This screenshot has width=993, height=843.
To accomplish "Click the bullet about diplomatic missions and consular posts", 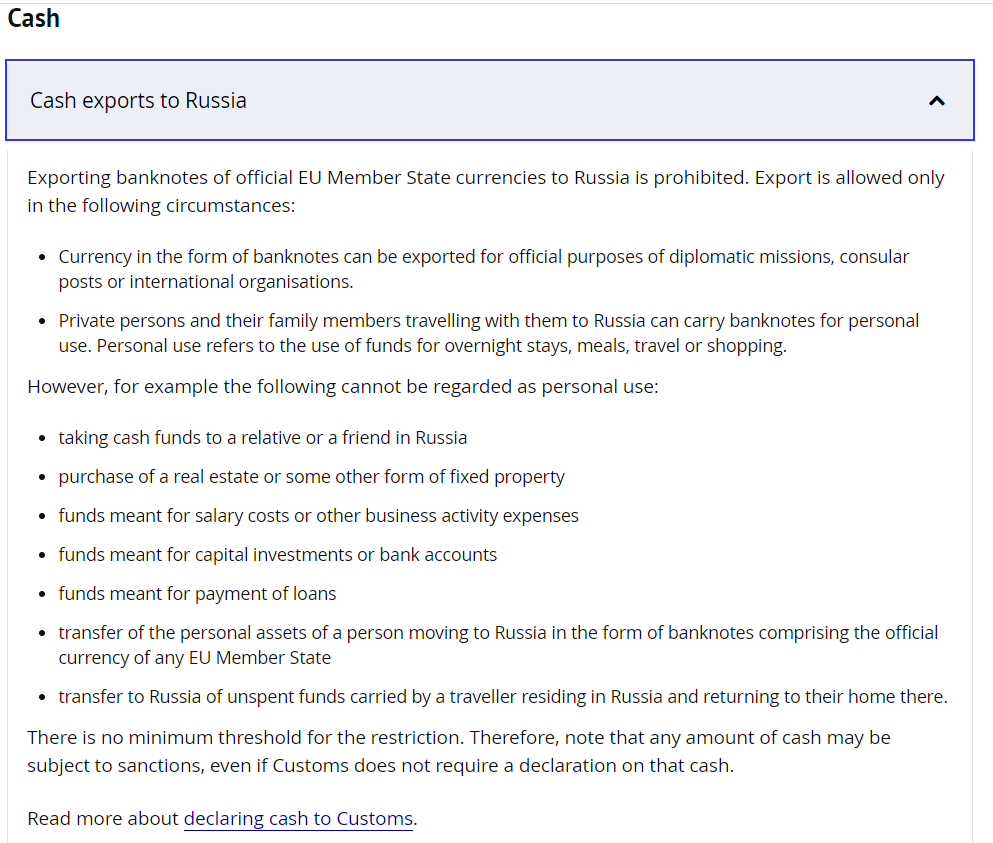I will coord(484,269).
